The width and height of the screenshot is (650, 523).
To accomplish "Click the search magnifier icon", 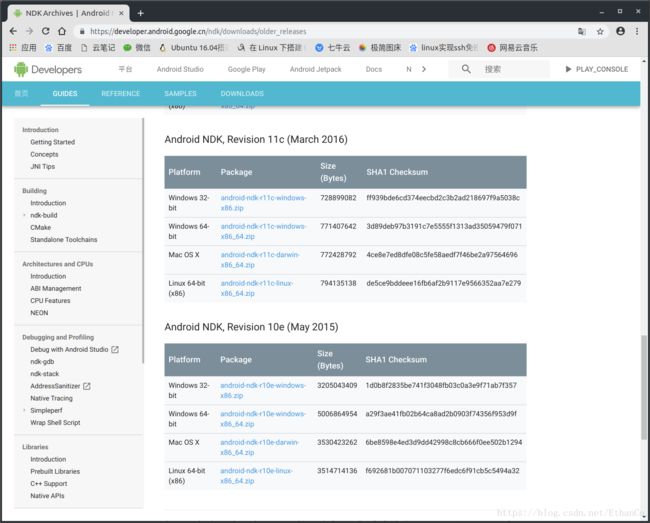I will [466, 69].
